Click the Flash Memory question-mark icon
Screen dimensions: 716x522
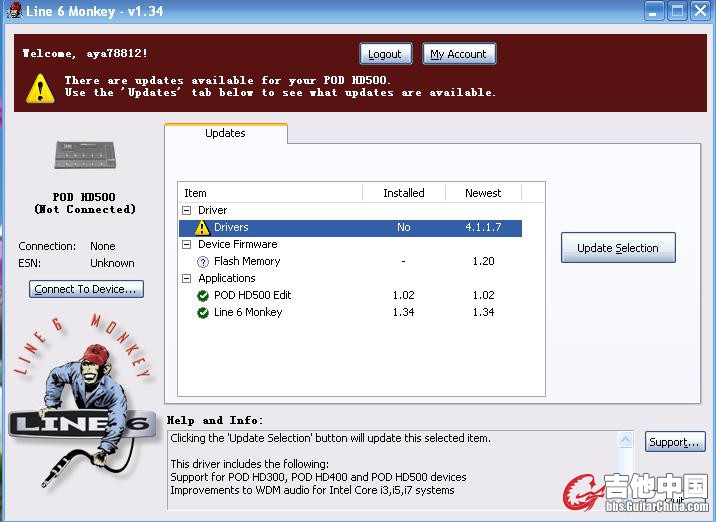(x=202, y=262)
